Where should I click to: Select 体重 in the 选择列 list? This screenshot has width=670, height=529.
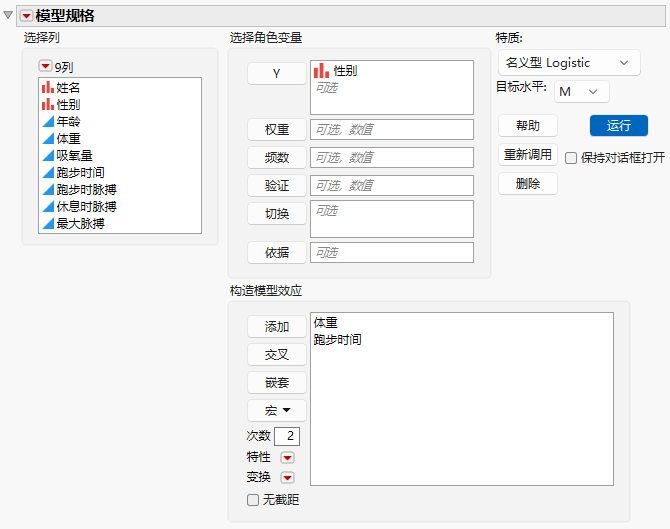coord(120,138)
